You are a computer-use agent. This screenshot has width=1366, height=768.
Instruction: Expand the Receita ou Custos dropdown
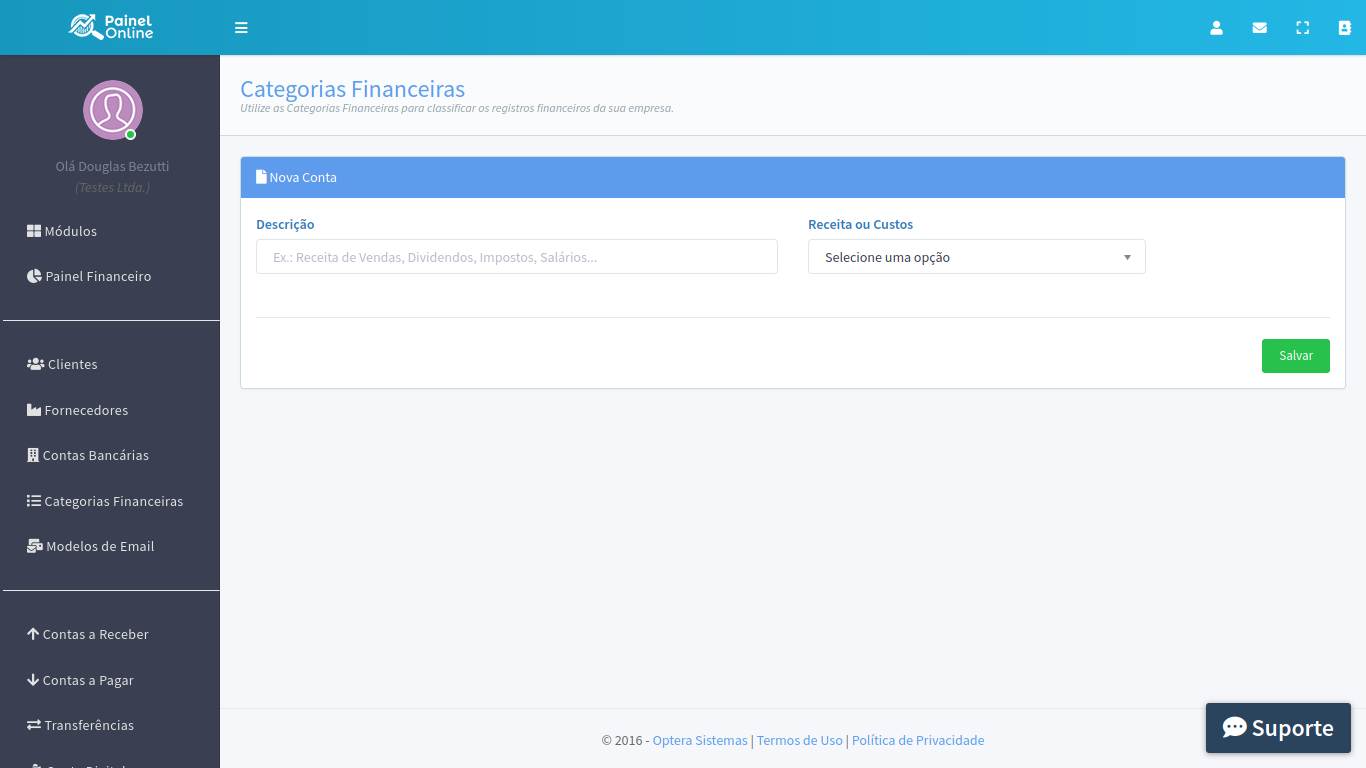976,257
